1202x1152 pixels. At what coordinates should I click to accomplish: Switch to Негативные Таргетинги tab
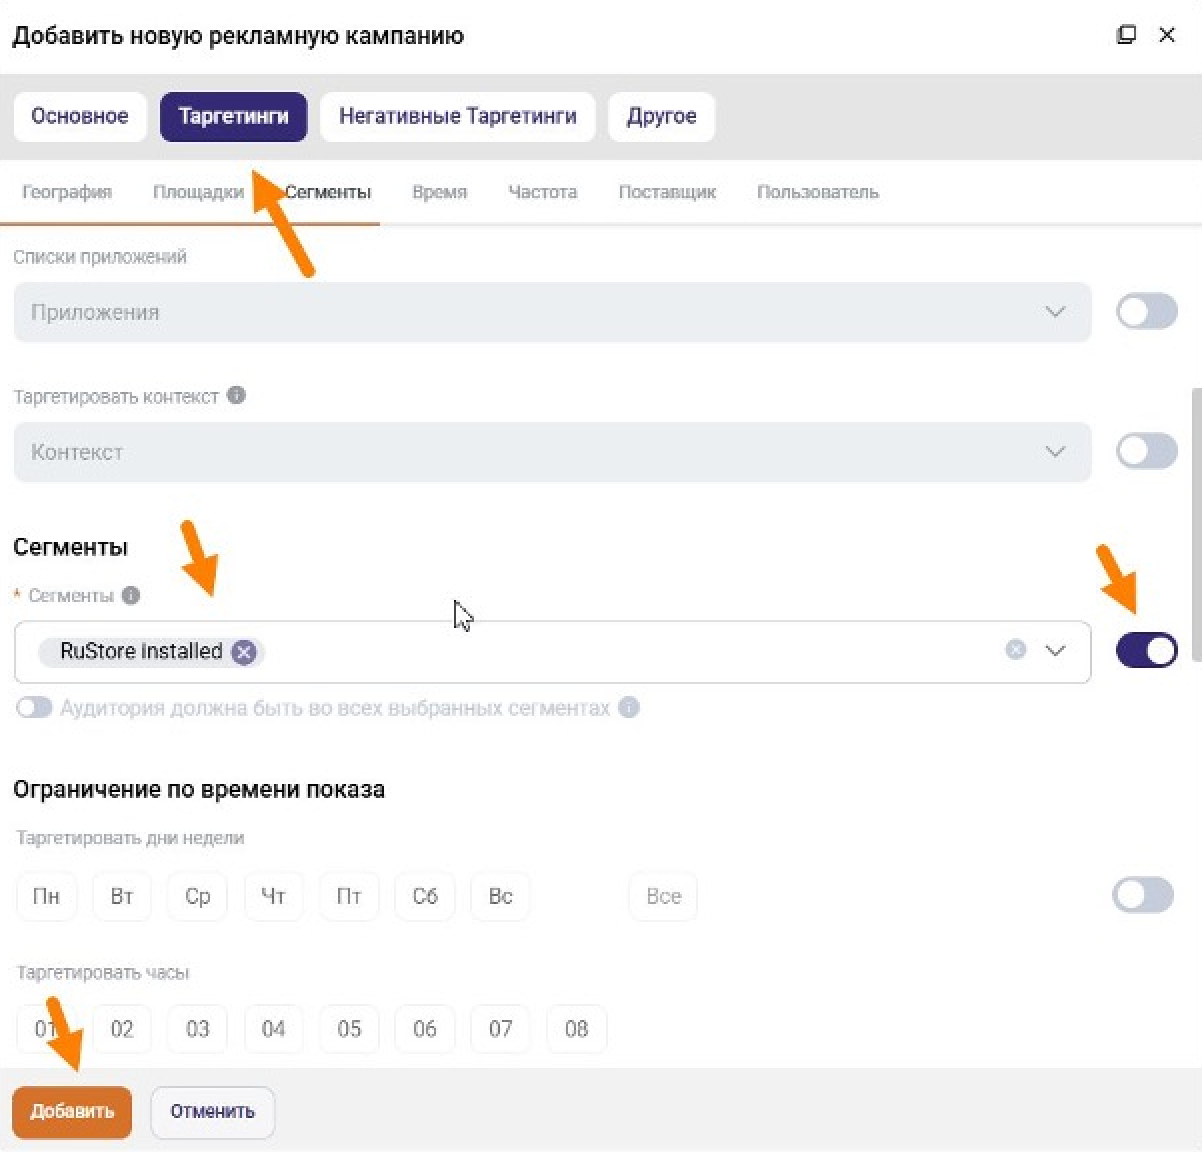(457, 116)
